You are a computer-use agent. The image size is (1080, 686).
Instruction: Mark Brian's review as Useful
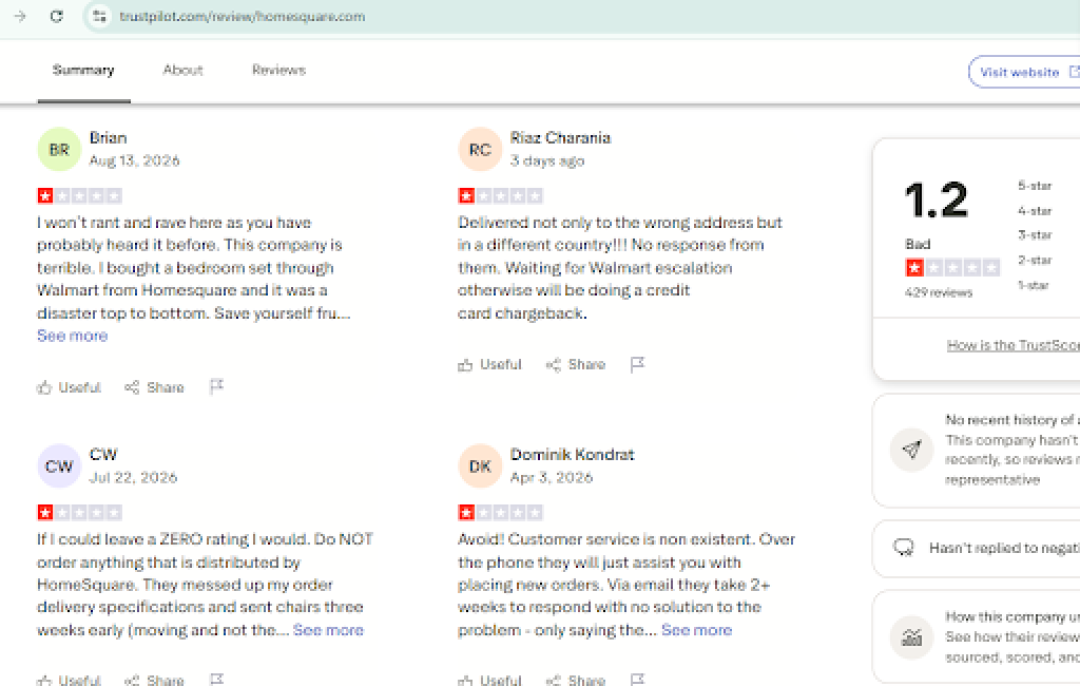(69, 387)
